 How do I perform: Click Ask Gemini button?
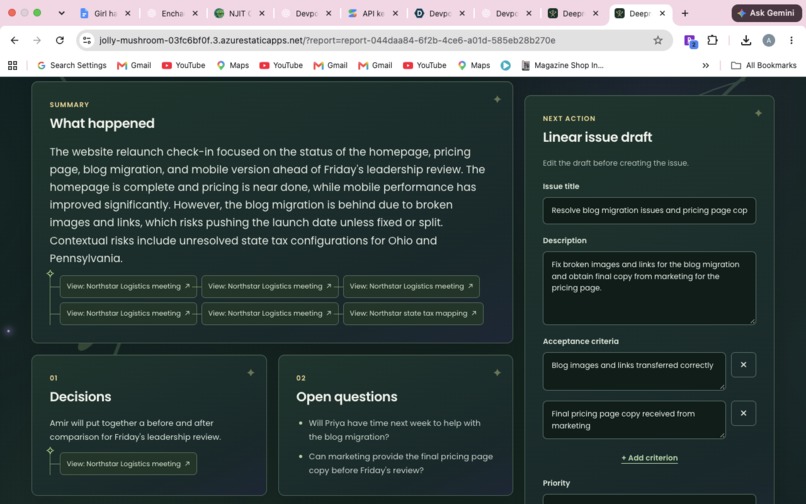[766, 13]
